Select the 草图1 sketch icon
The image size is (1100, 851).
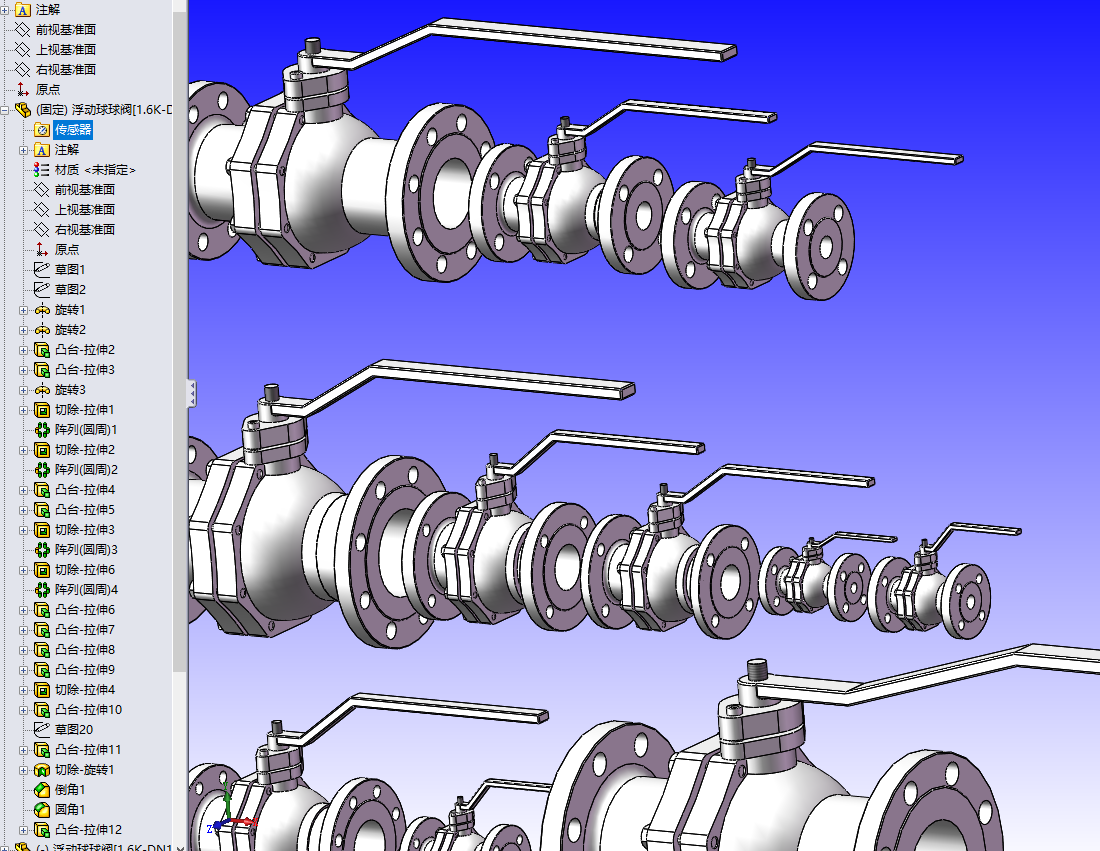click(42, 269)
